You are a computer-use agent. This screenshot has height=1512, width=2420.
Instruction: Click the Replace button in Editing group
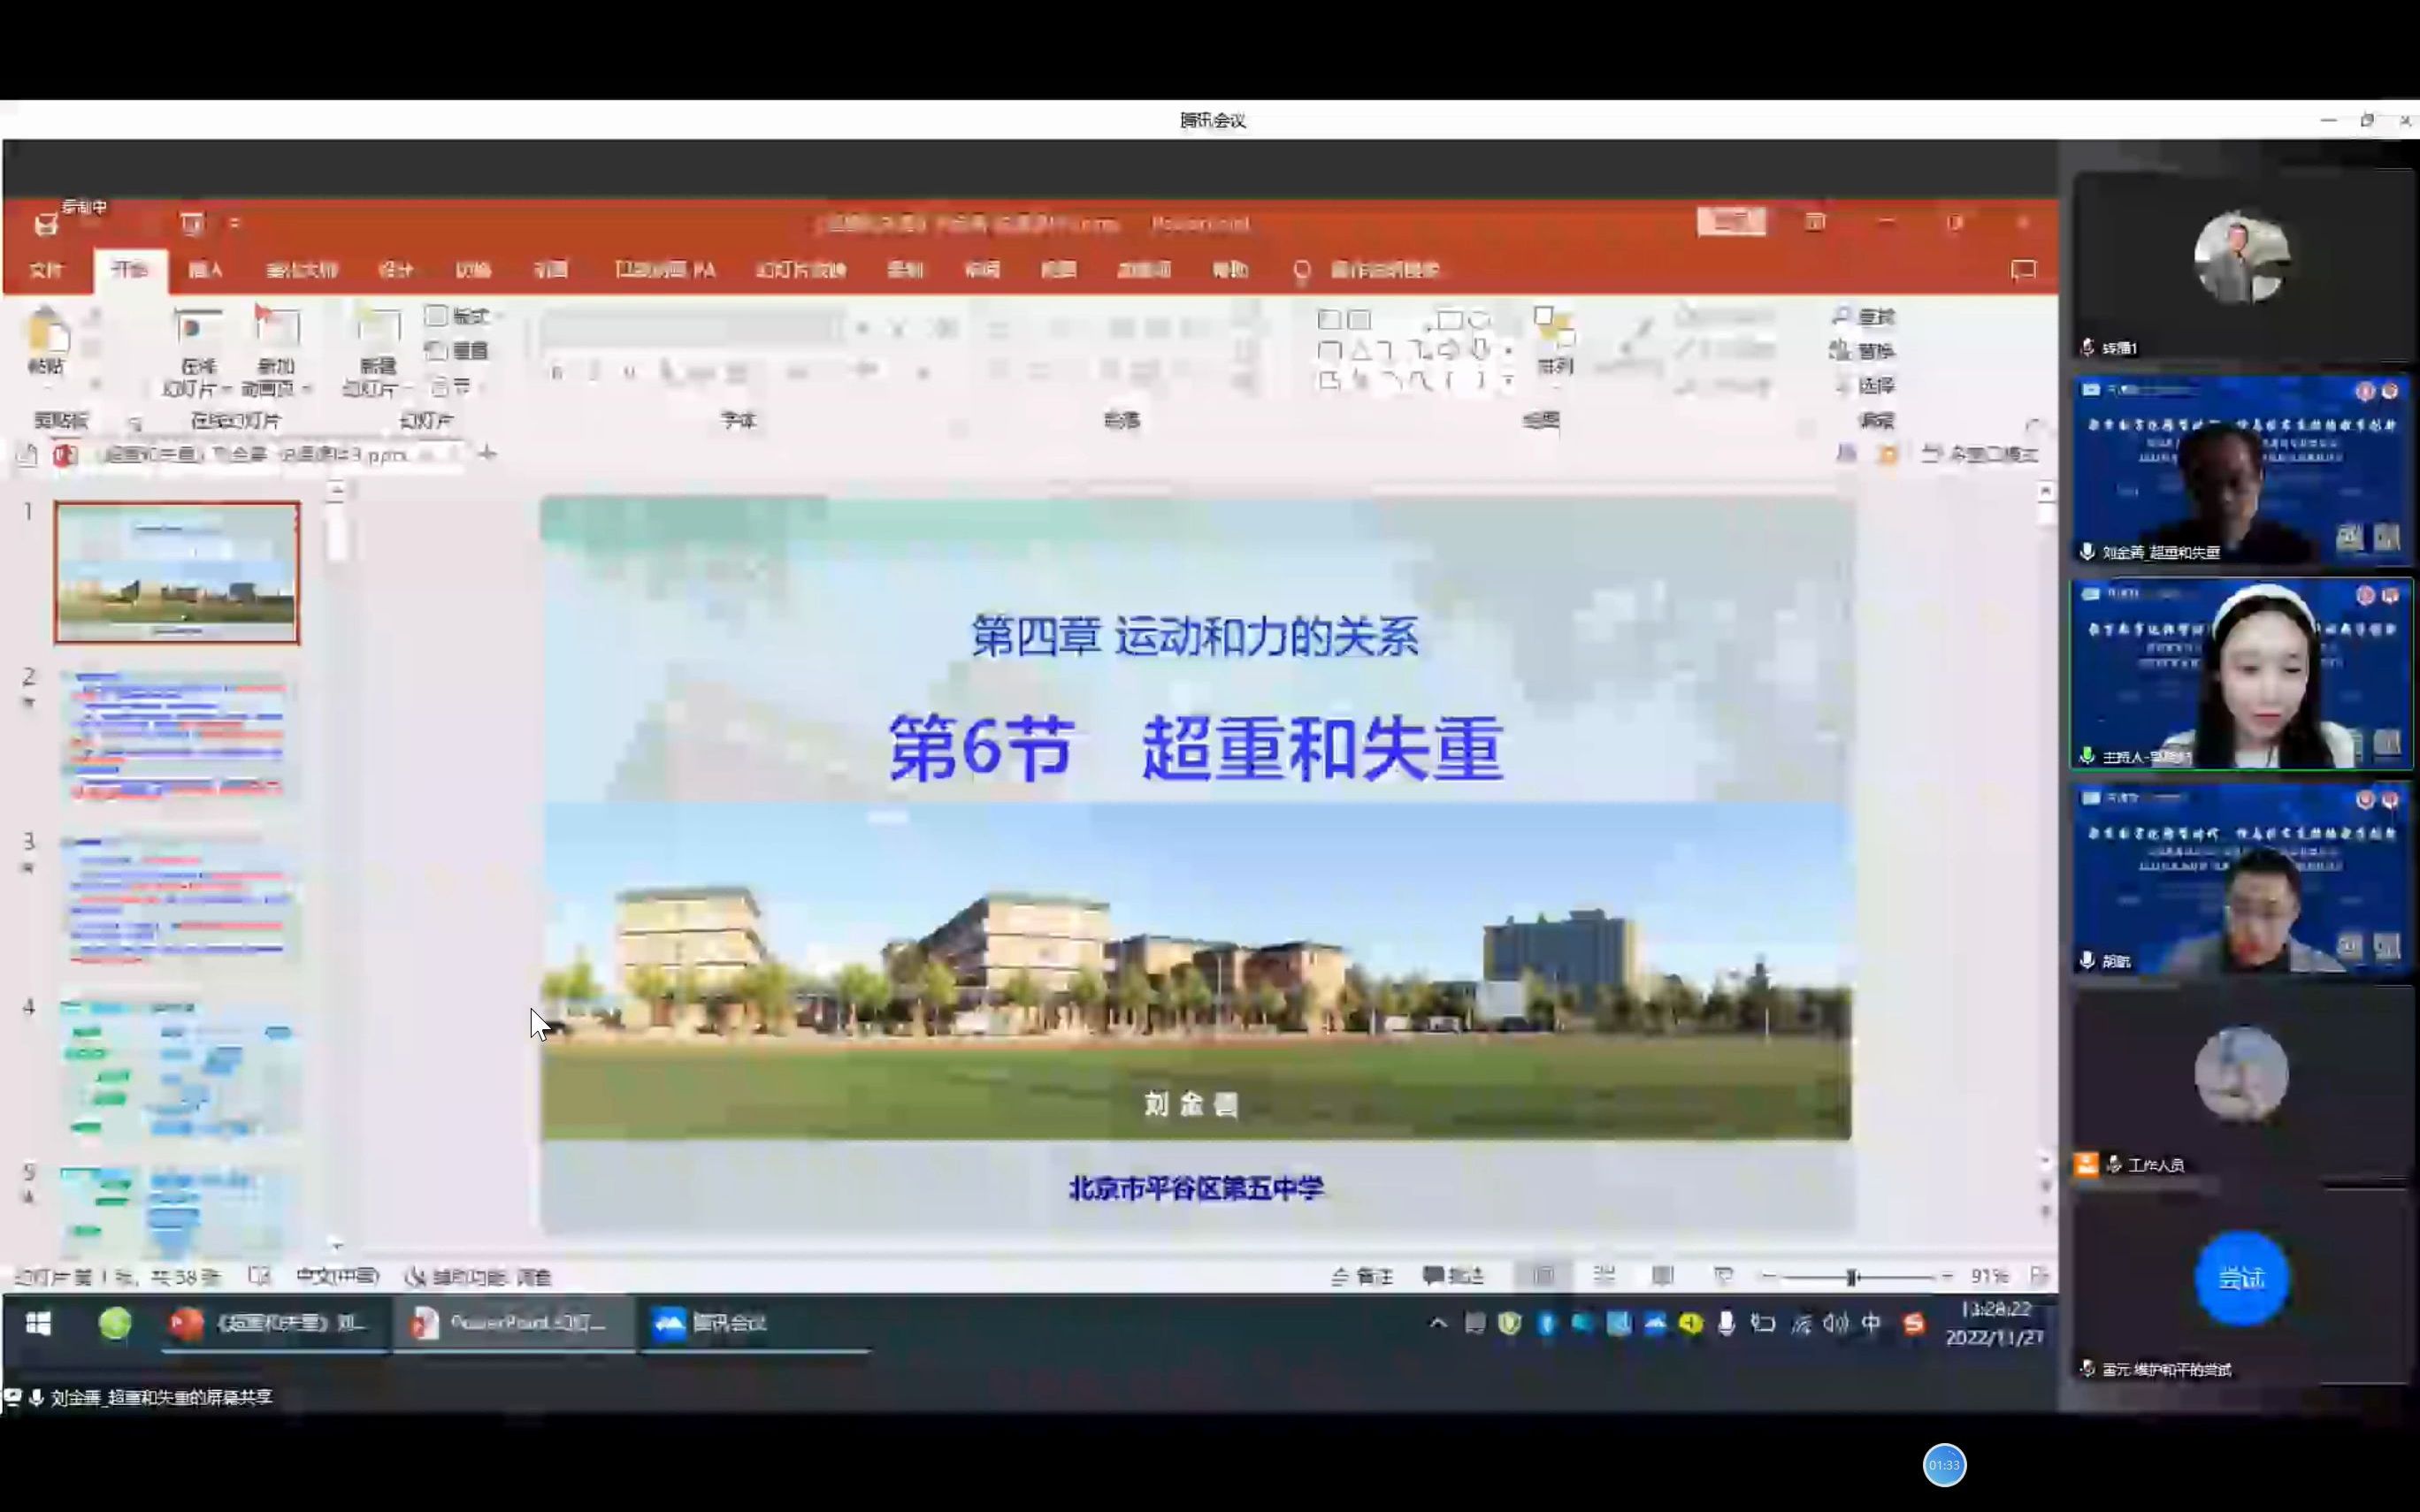point(1862,351)
